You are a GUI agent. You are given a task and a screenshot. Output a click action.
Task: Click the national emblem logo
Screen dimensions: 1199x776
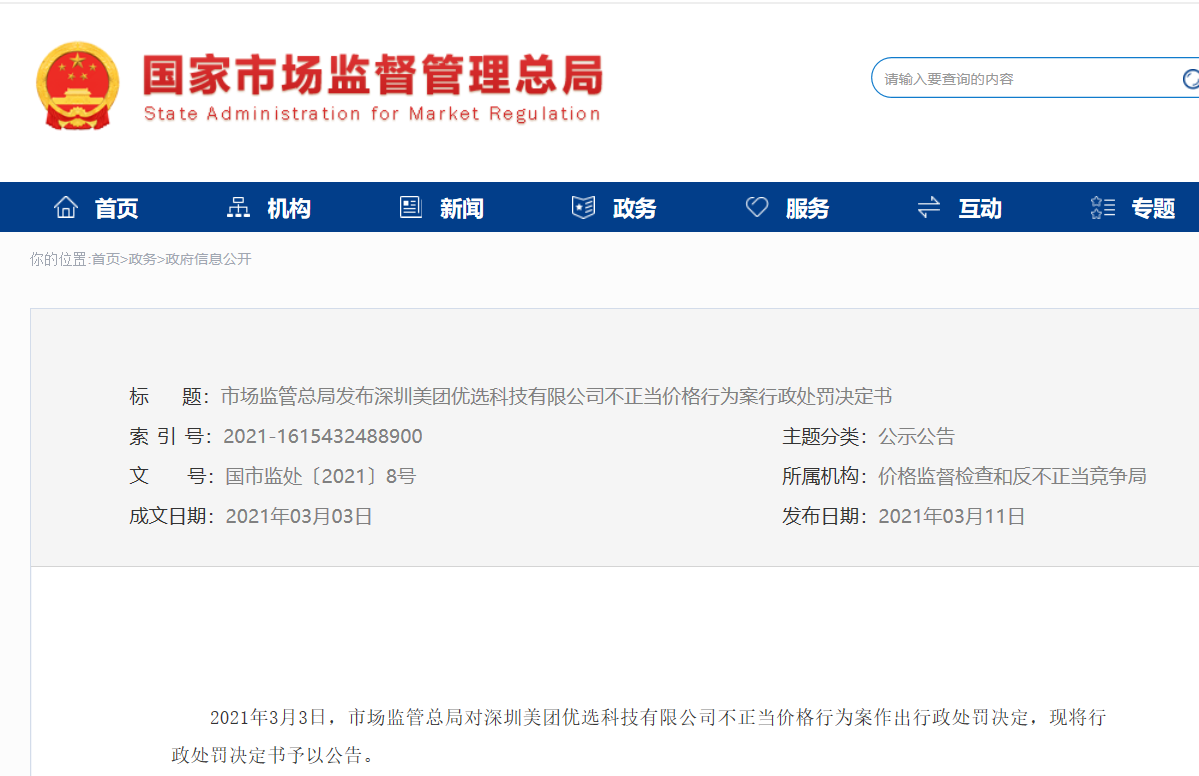click(77, 85)
